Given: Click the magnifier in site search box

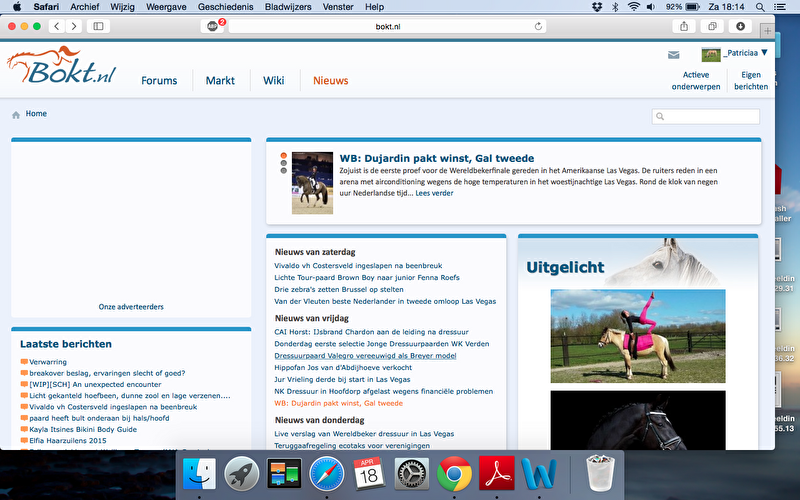Looking at the screenshot, I should click(660, 116).
